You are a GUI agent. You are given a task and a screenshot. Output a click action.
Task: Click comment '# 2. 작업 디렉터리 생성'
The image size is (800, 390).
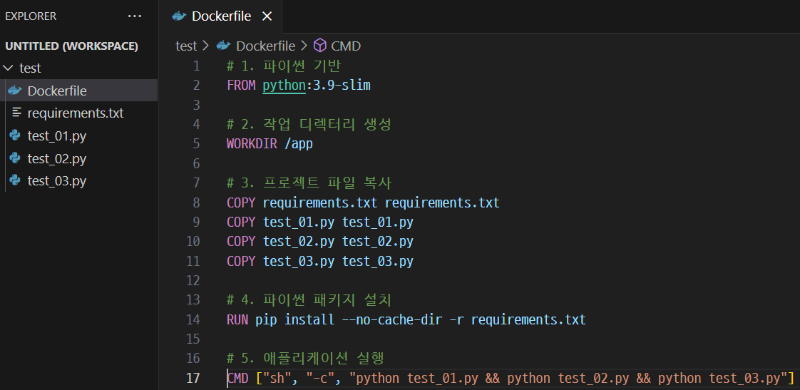(x=309, y=125)
